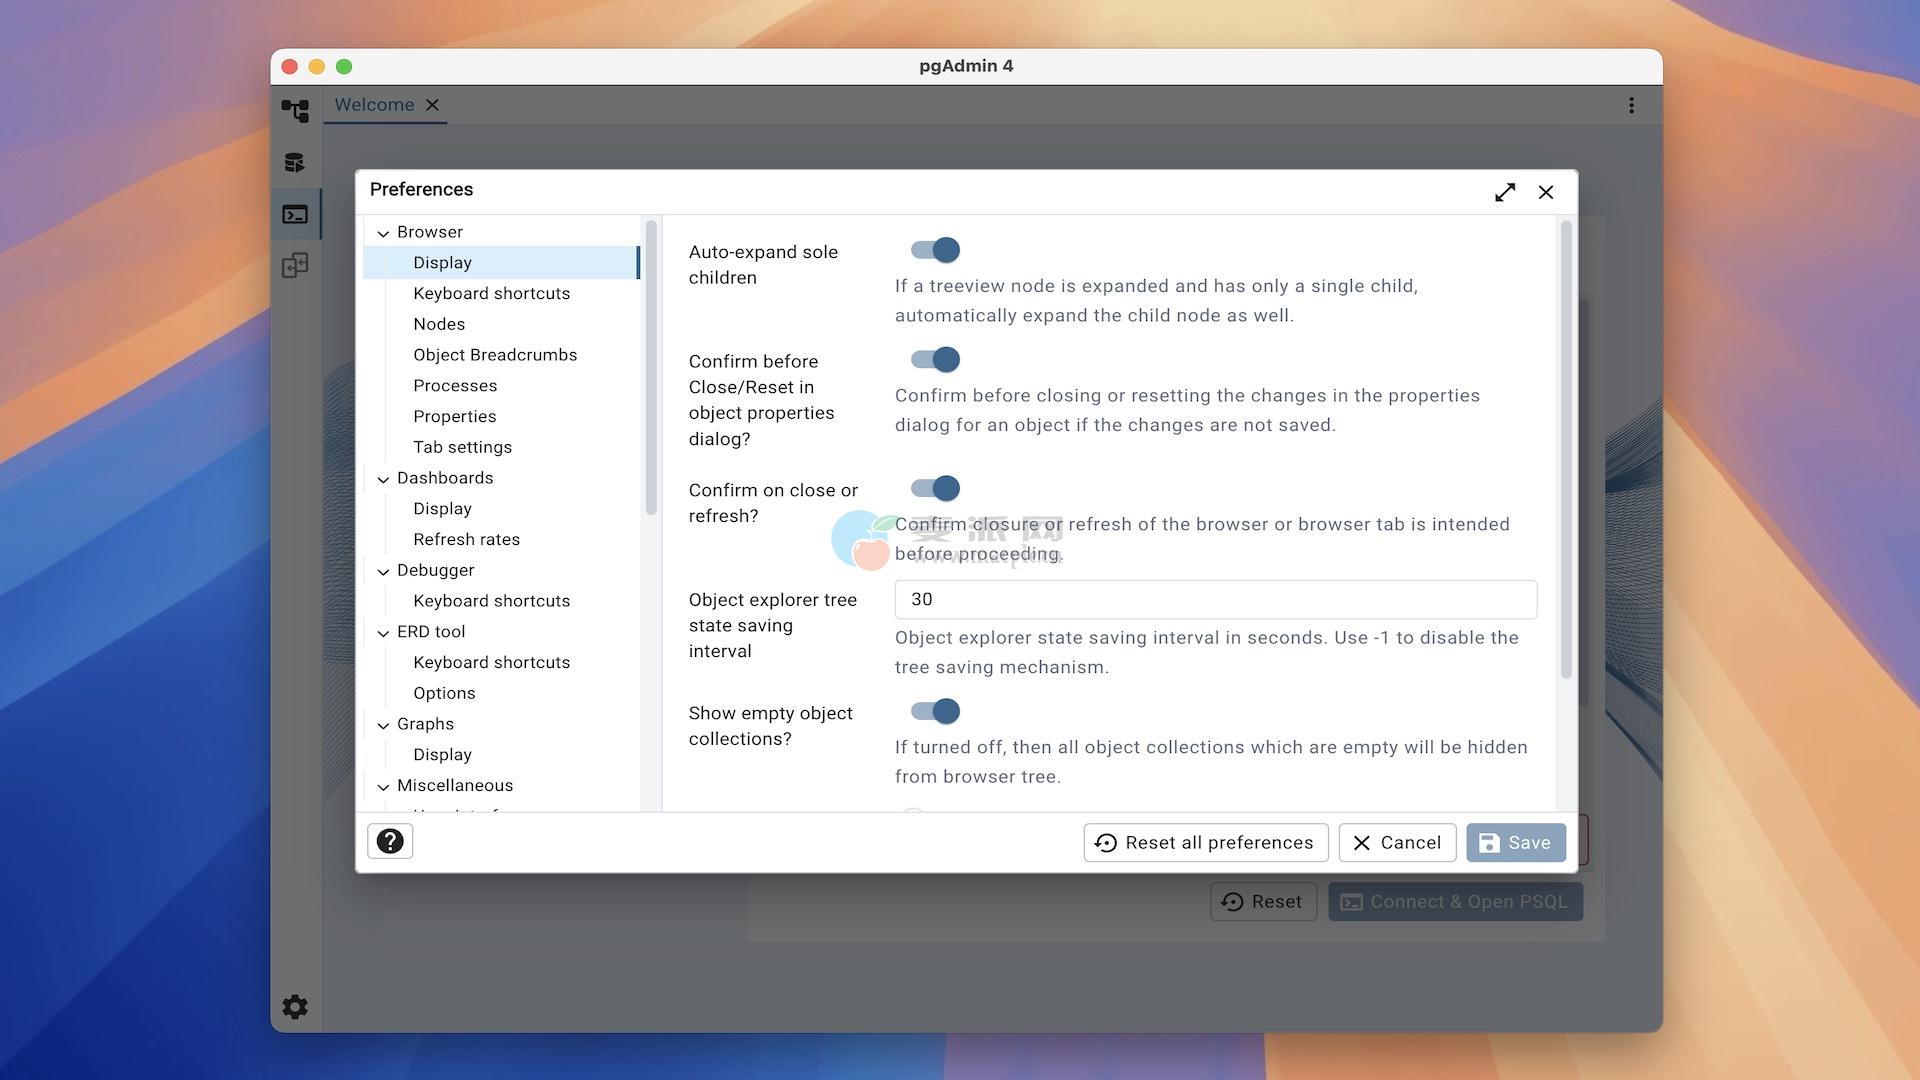Viewport: 1920px width, 1080px height.
Task: Toggle Show empty object collections switch
Action: pyautogui.click(x=935, y=711)
